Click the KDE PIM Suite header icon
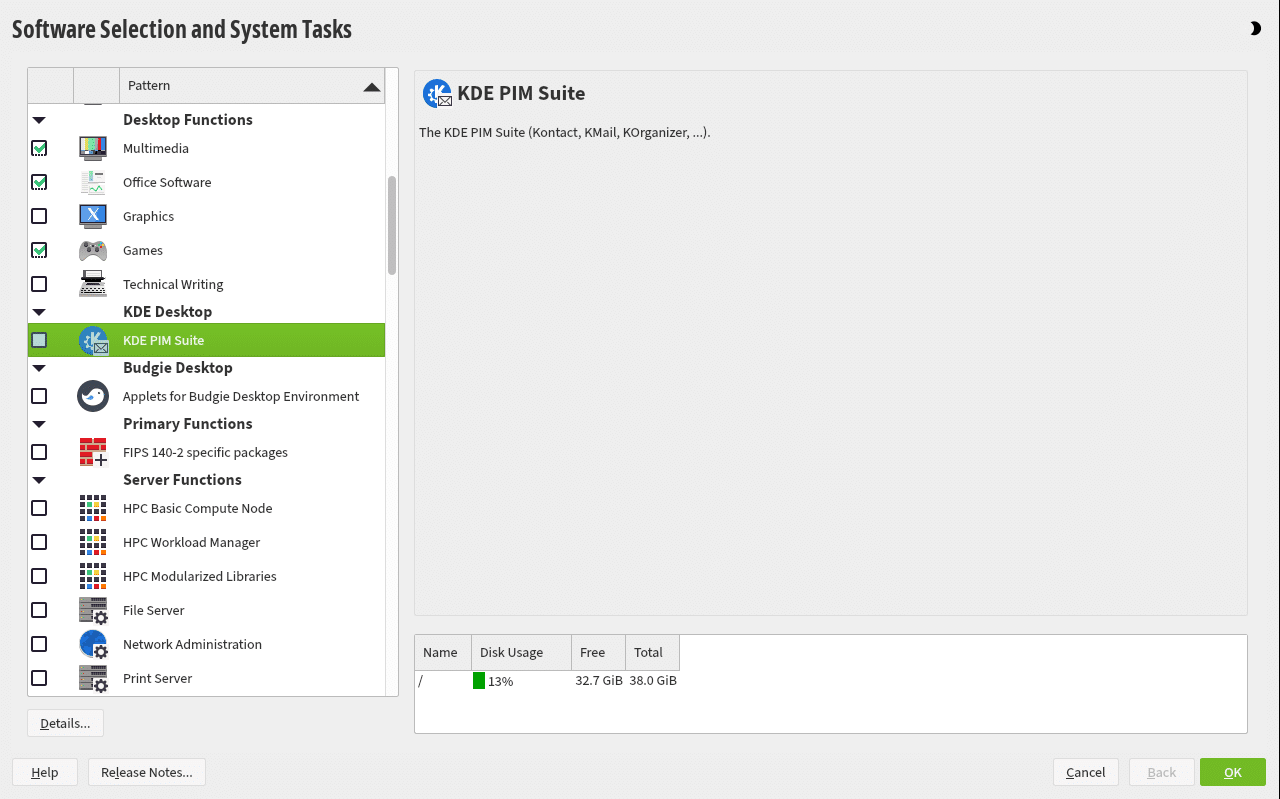 click(x=437, y=93)
